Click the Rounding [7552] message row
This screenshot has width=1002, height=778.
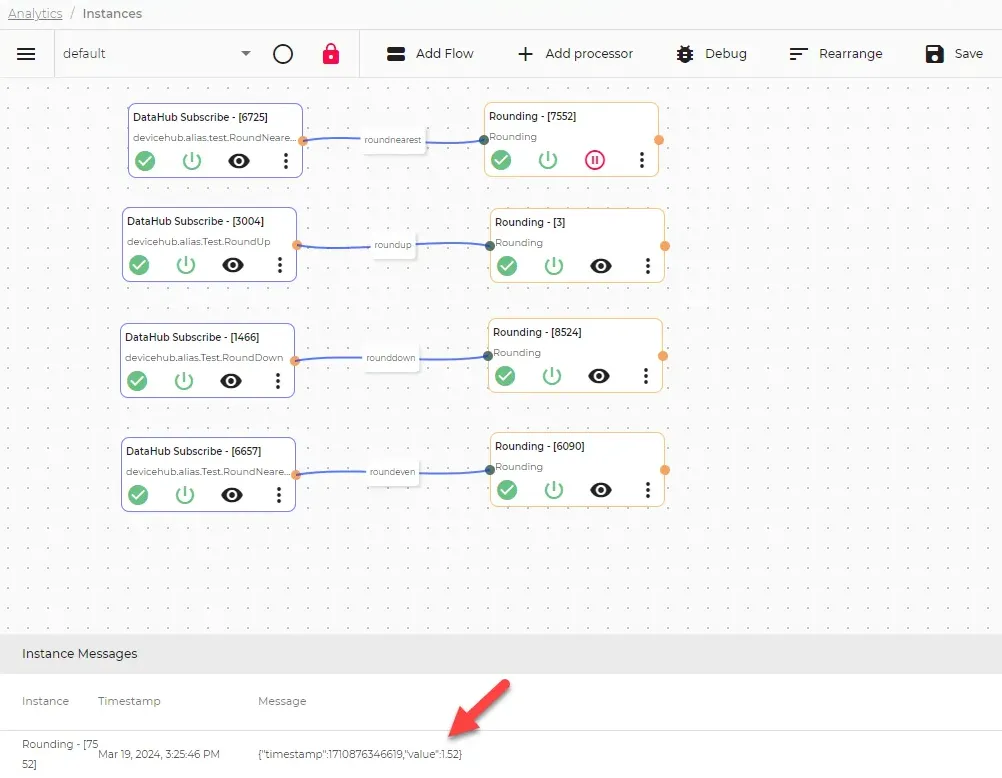click(x=501, y=754)
